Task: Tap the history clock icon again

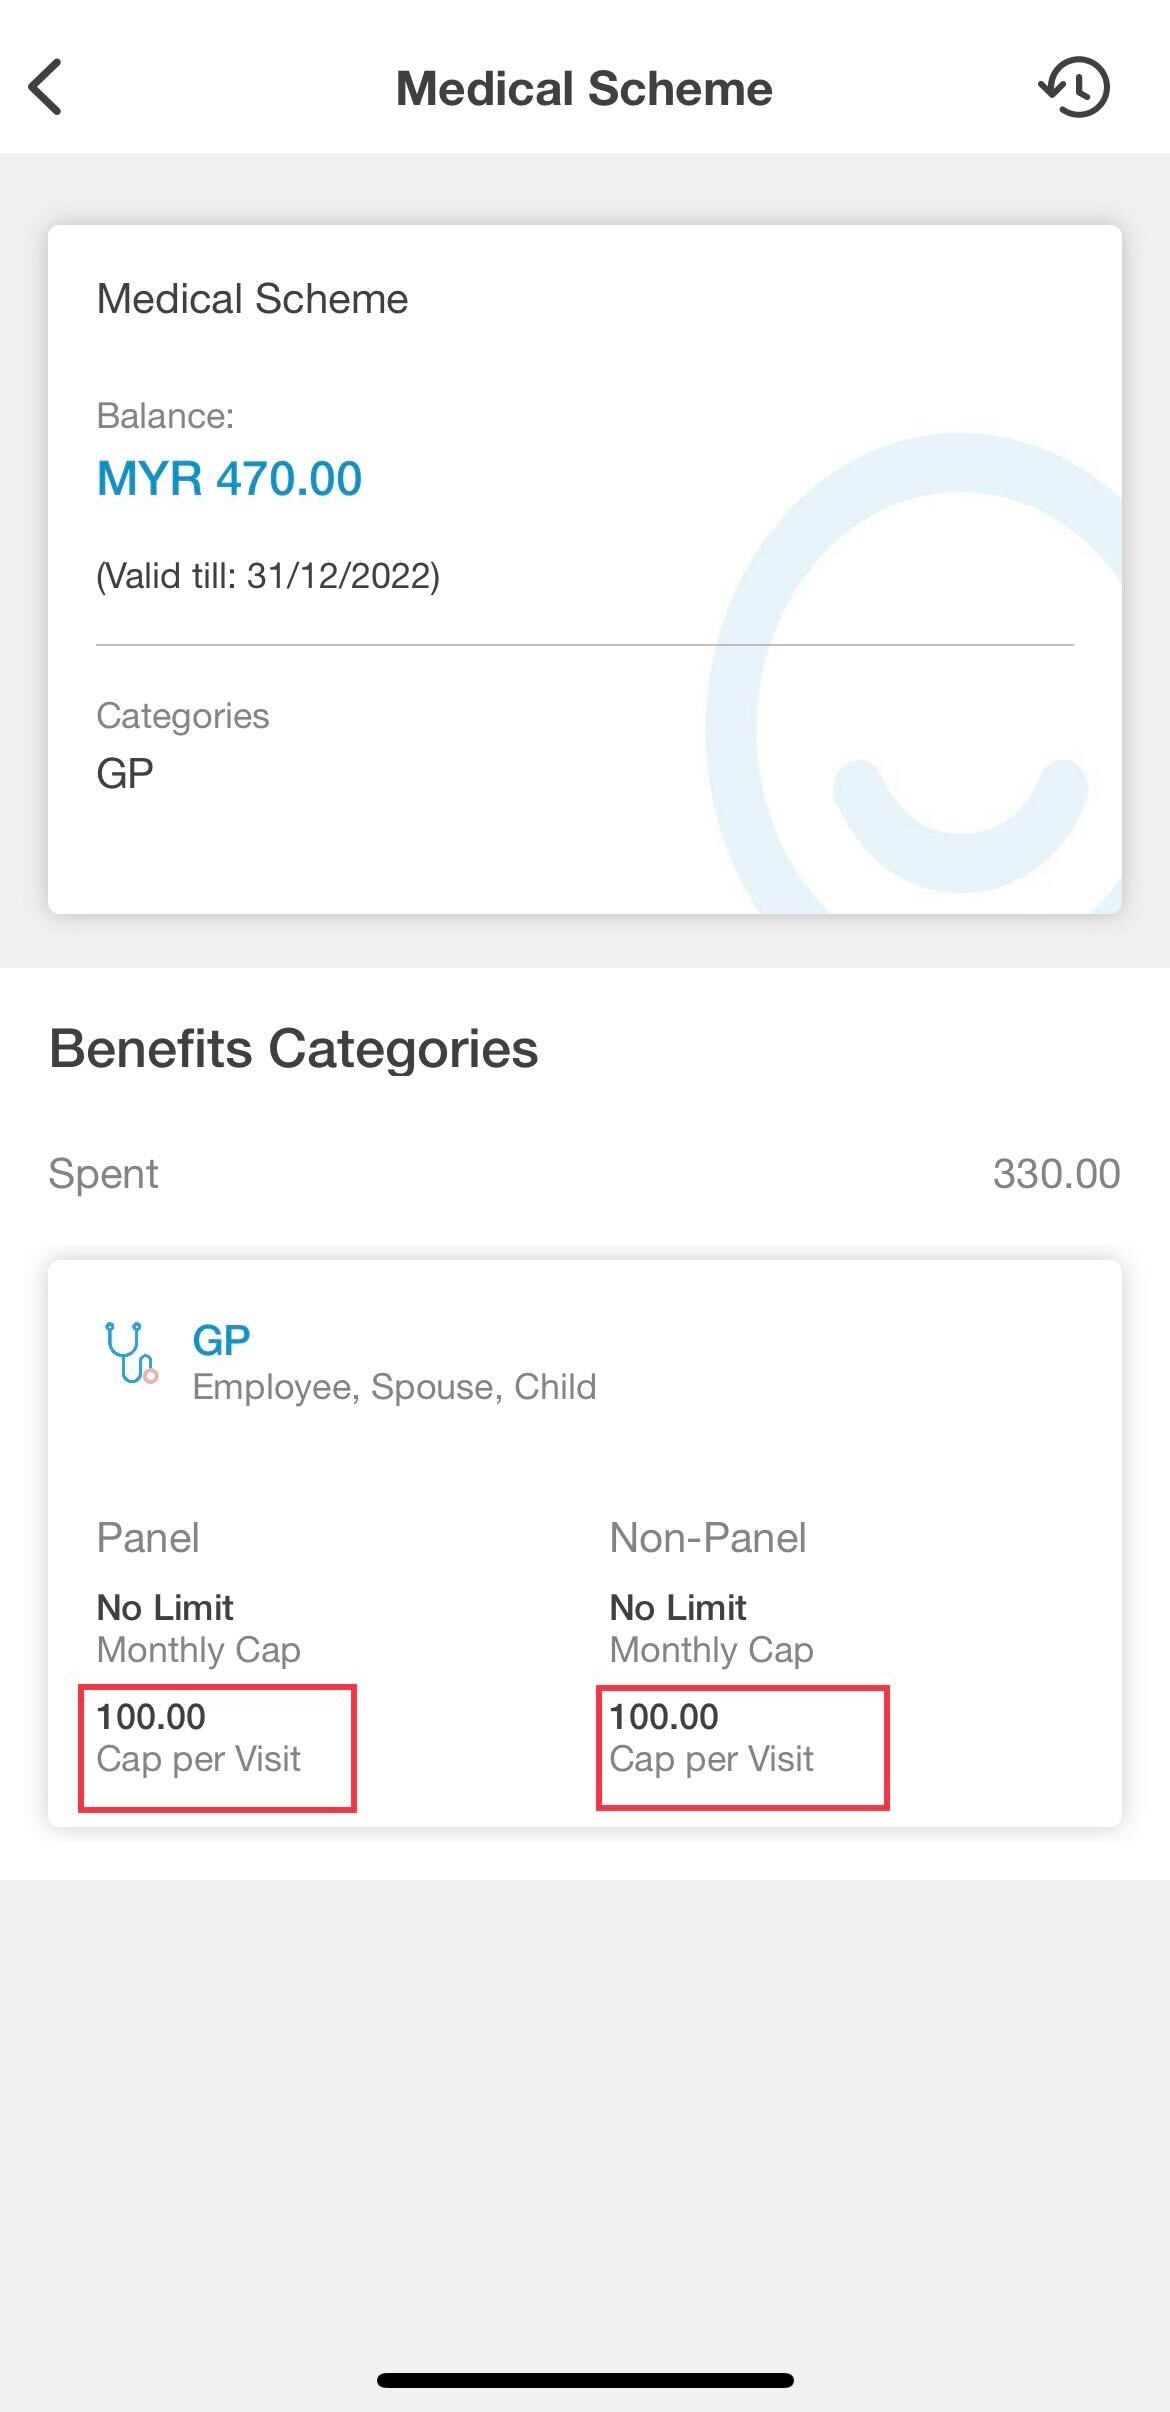Action: [x=1076, y=88]
